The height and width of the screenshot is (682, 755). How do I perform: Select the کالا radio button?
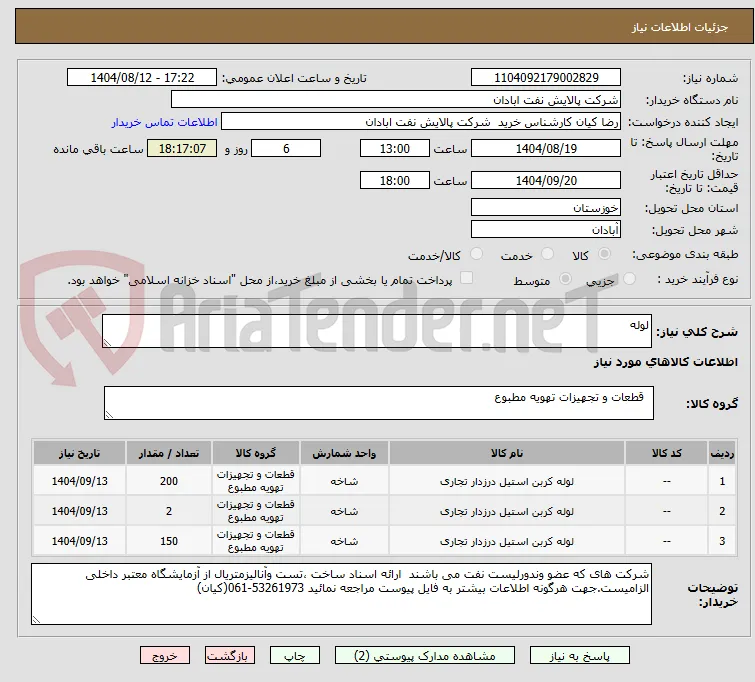click(x=604, y=253)
